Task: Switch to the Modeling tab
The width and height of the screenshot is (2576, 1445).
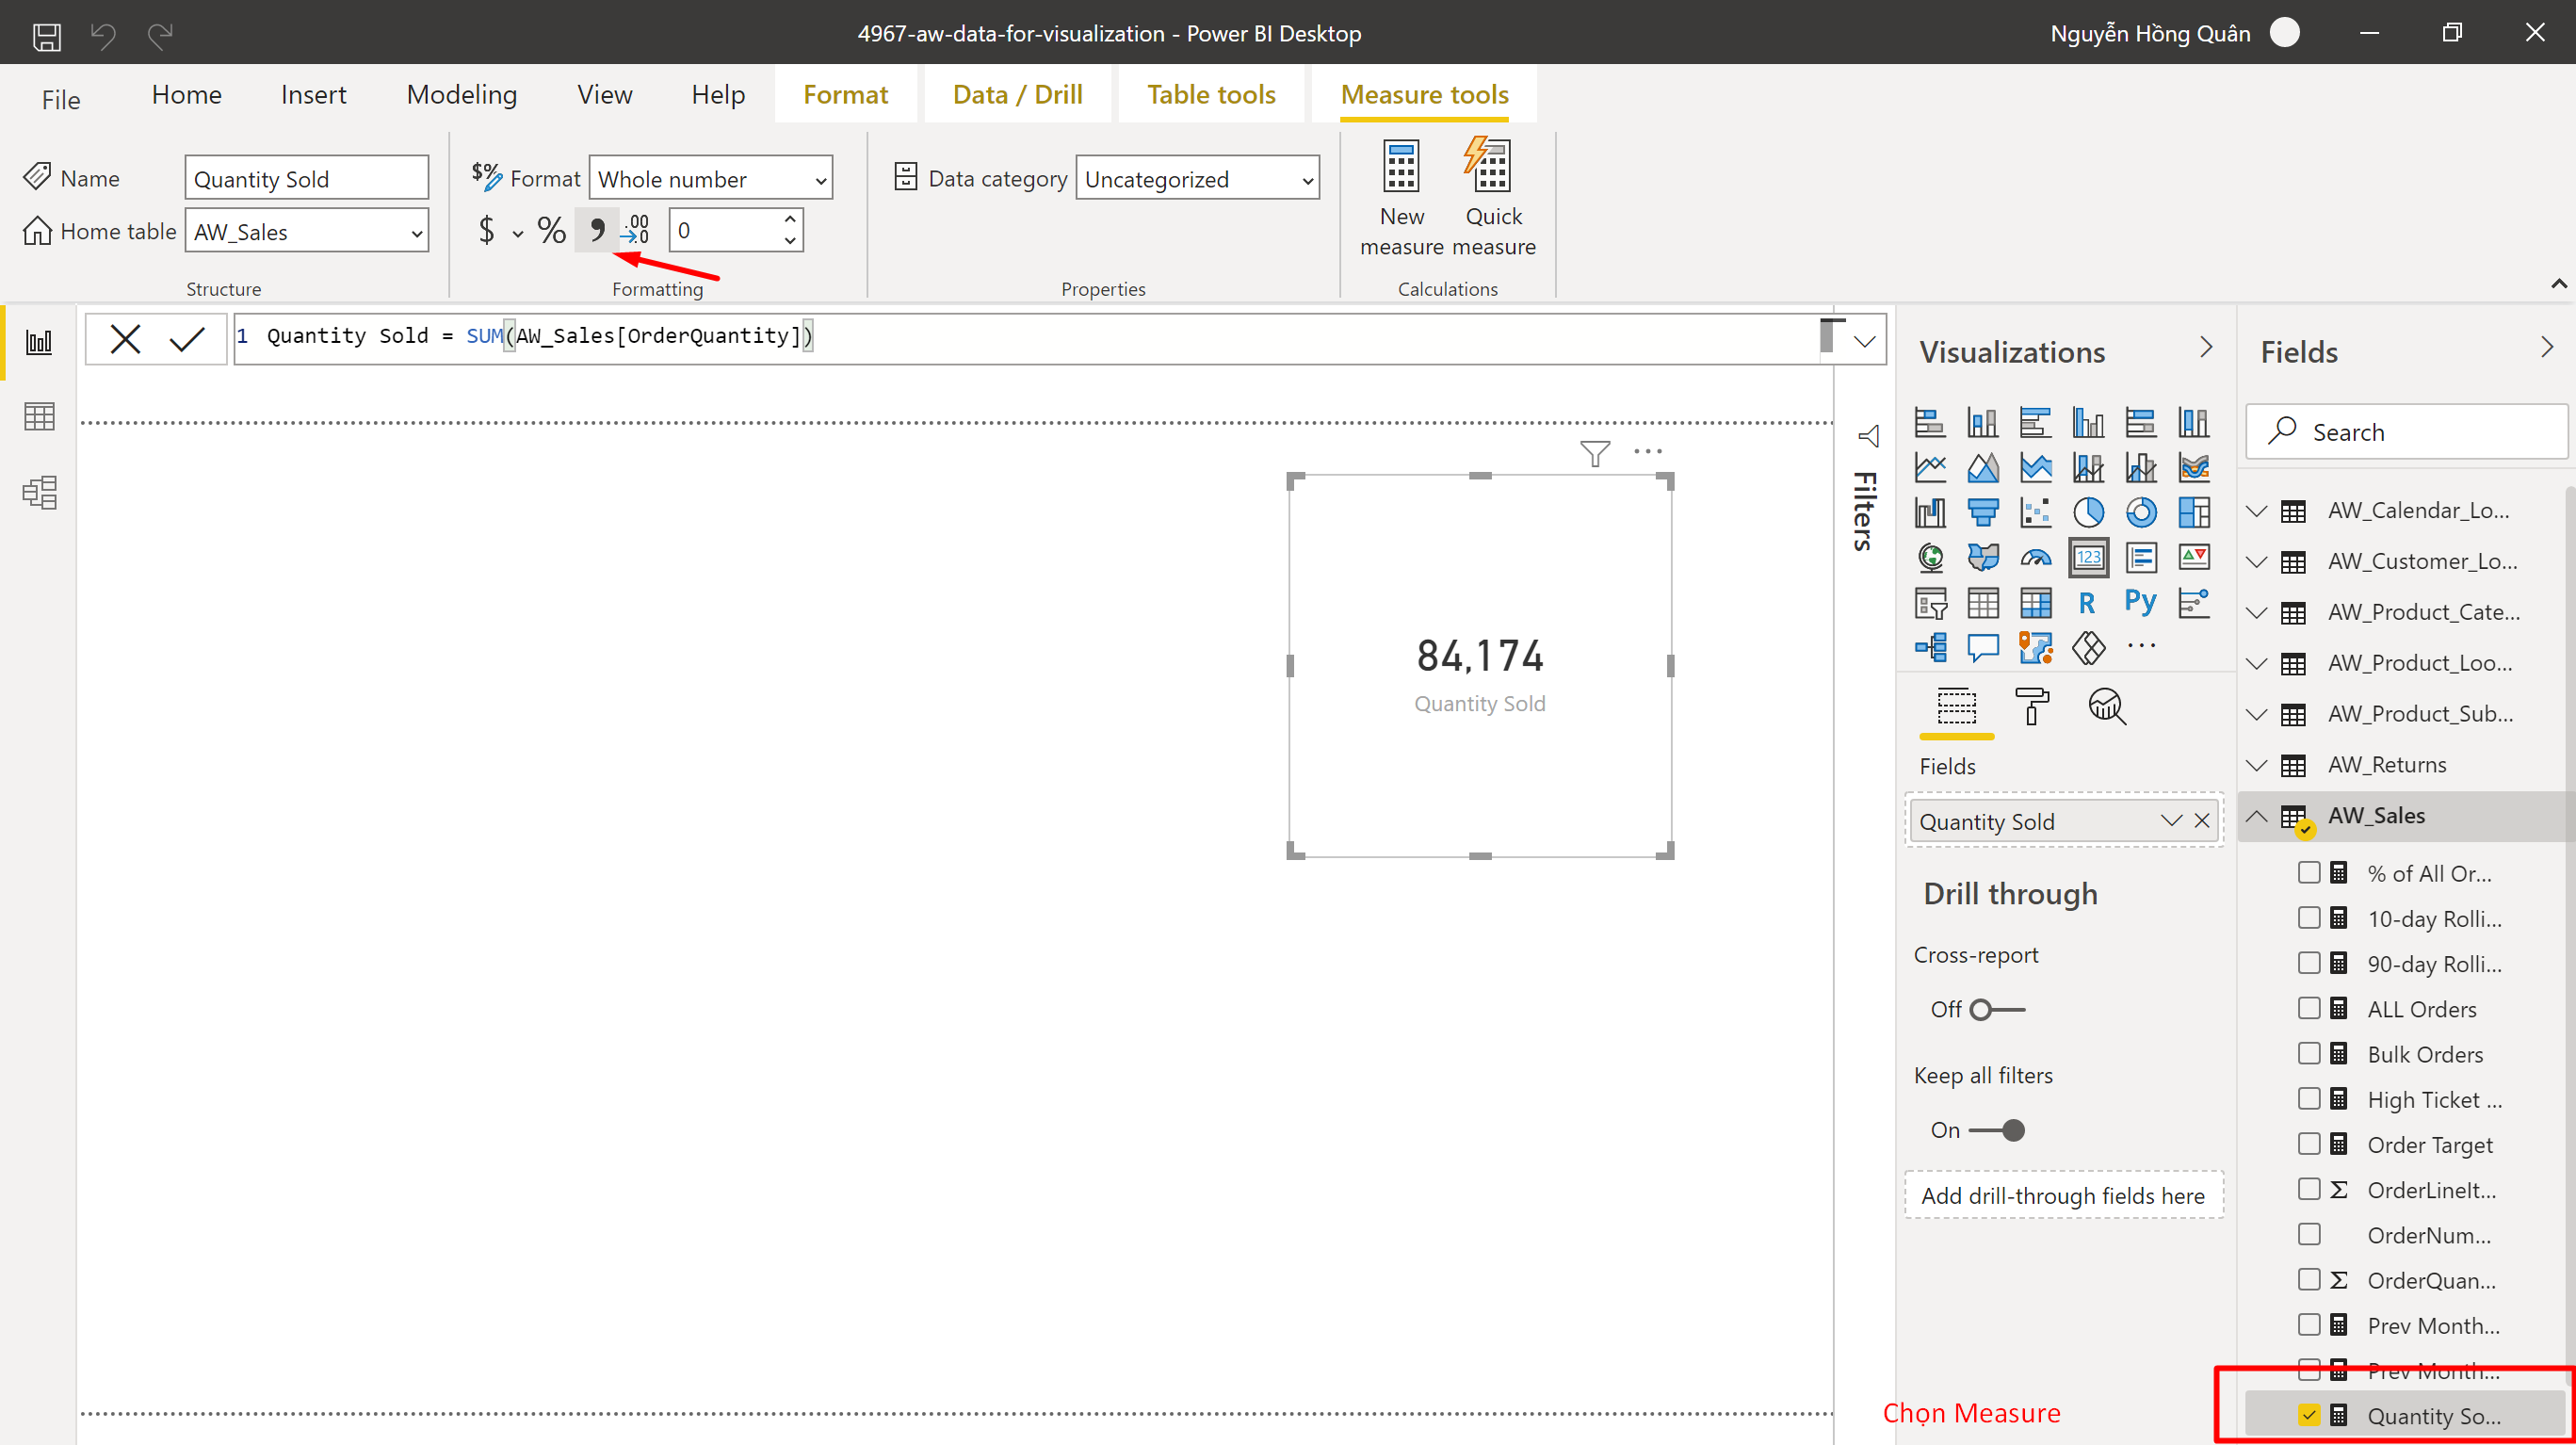Action: pos(461,95)
